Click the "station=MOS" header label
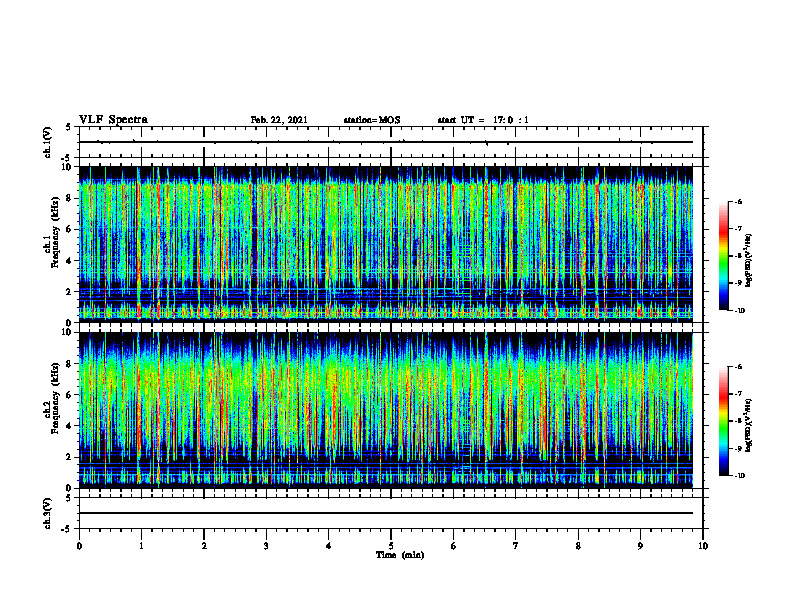The width and height of the screenshot is (792, 612). click(x=372, y=120)
